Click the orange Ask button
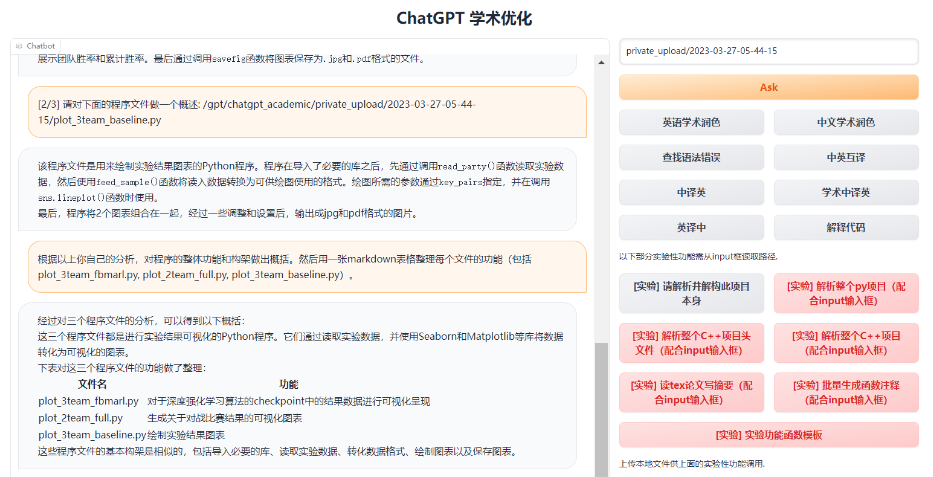The width and height of the screenshot is (933, 477). coord(769,87)
